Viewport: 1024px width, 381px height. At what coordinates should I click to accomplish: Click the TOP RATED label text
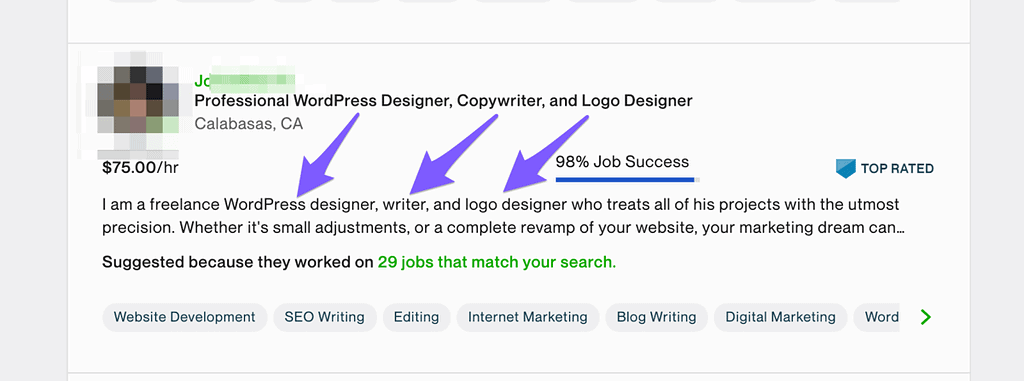897,169
